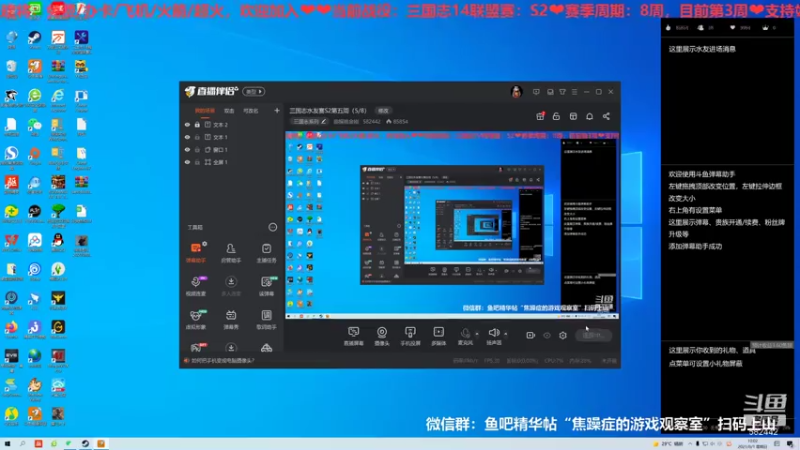Click the unlock padlock icon in header
800x450 pixels.
[556, 116]
